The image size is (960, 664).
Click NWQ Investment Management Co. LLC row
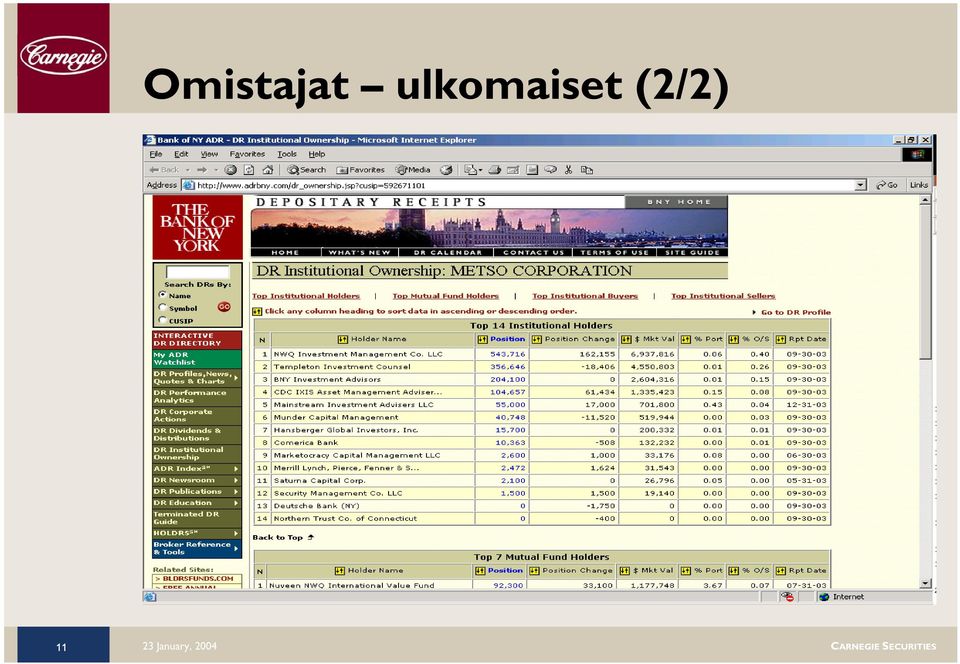click(x=542, y=354)
